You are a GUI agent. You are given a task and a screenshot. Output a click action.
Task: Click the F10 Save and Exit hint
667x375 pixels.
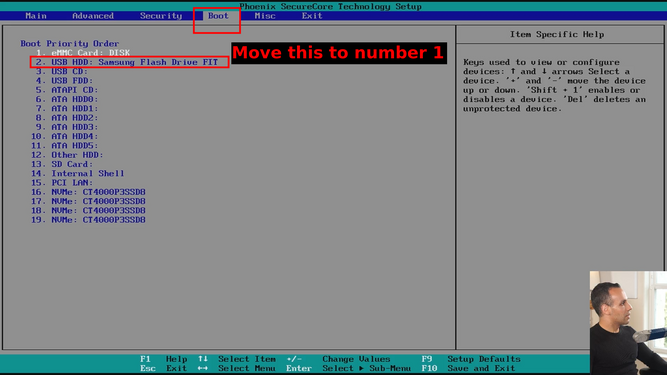click(468, 368)
